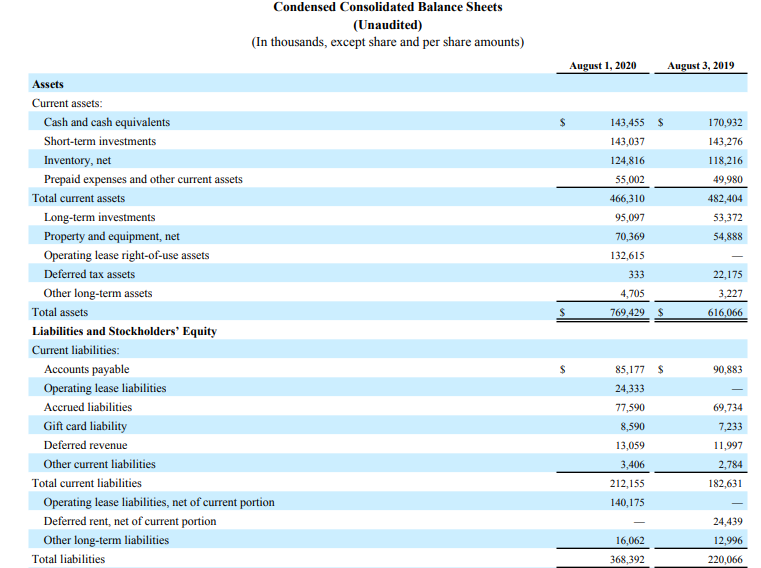Viewport: 761px width, 568px height.
Task: Select the 2020 Total liabilities value 368,392
Action: [627, 559]
